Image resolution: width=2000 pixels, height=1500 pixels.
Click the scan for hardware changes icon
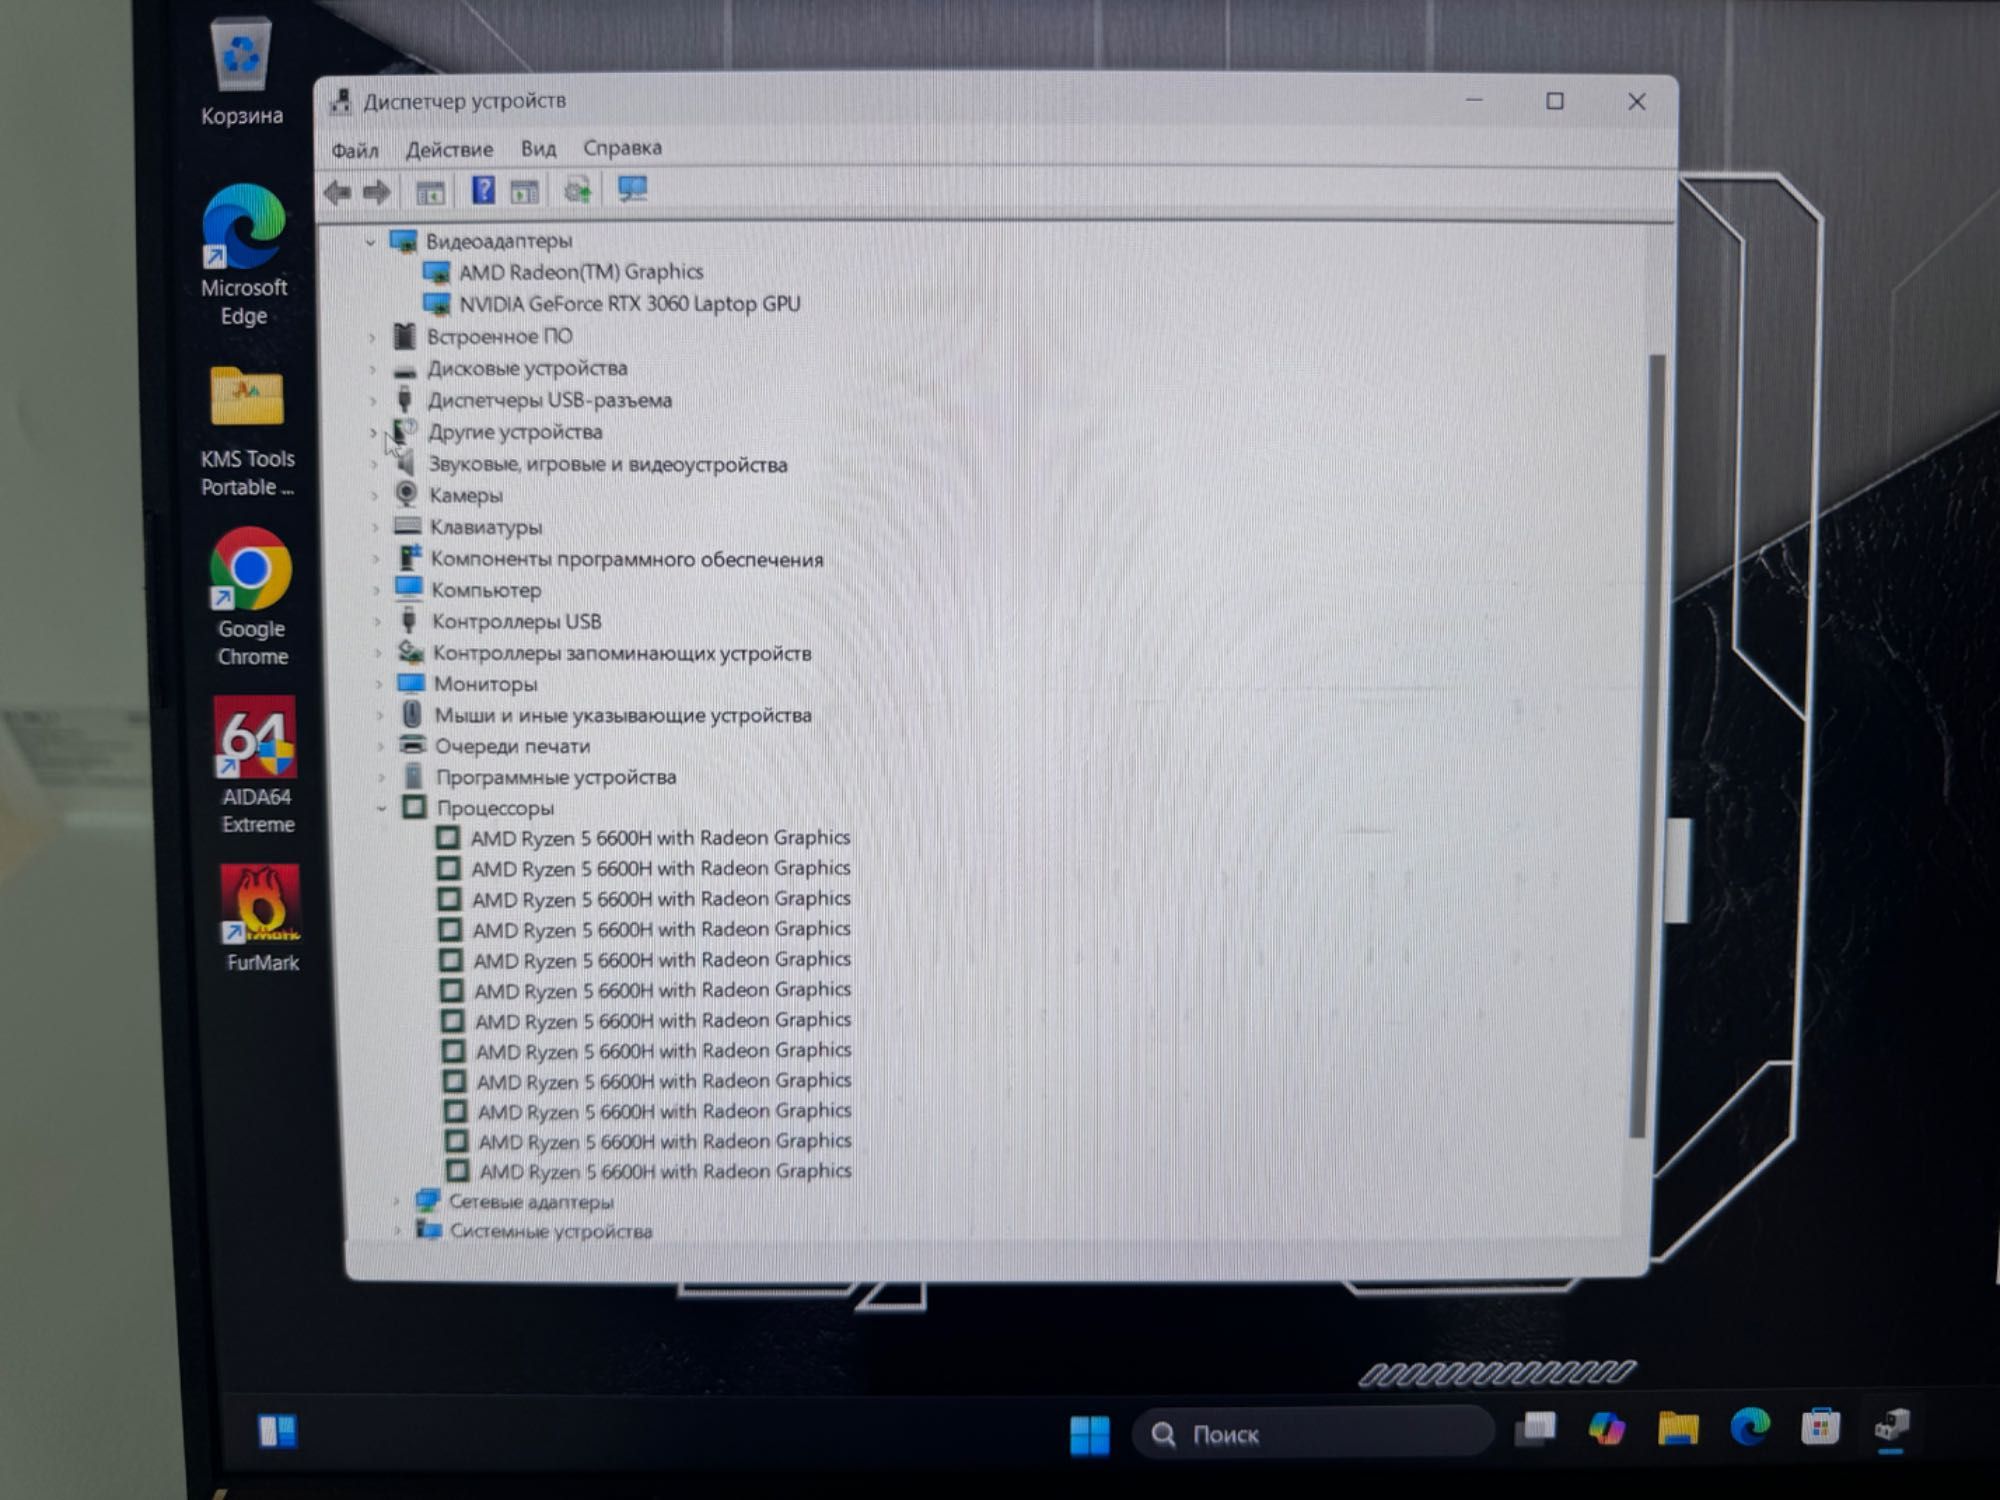click(632, 188)
